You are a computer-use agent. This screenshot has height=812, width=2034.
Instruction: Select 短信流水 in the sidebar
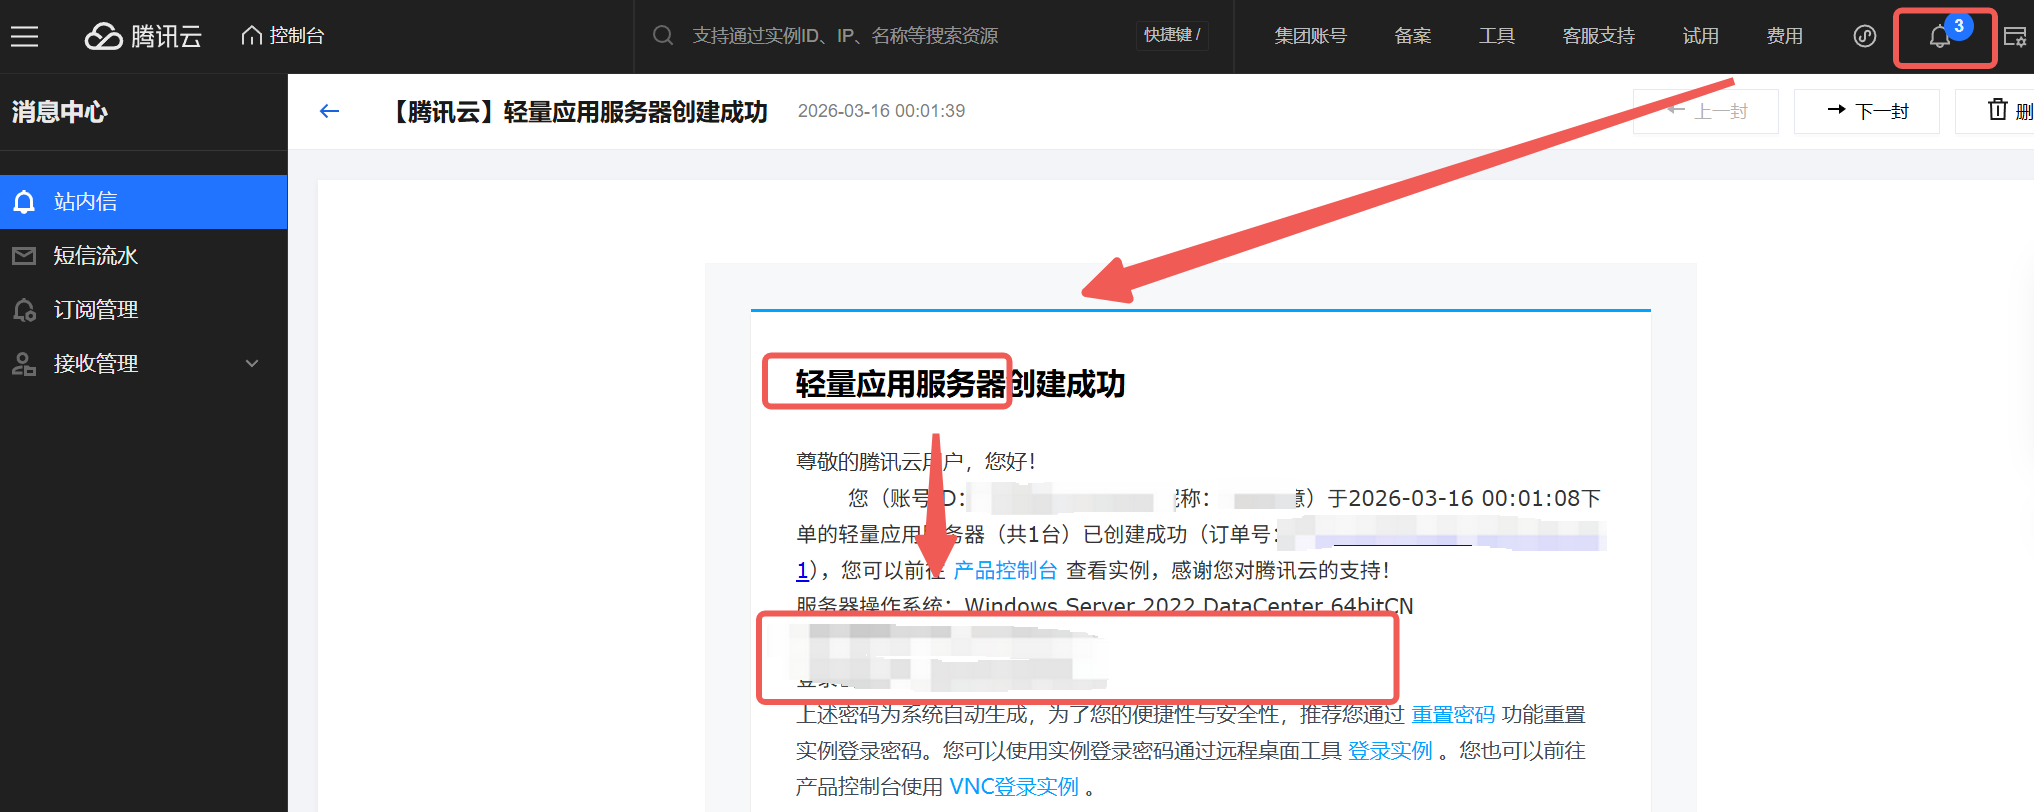click(x=143, y=256)
